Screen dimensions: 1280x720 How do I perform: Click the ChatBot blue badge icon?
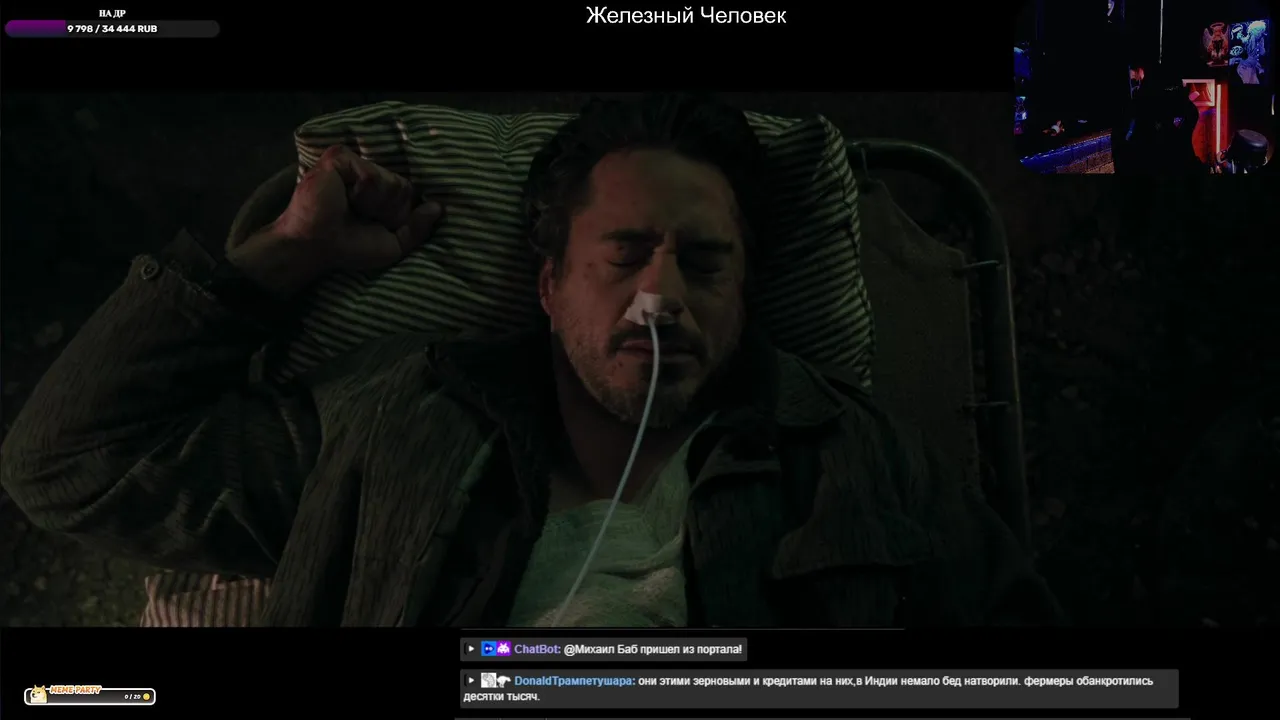pos(488,649)
